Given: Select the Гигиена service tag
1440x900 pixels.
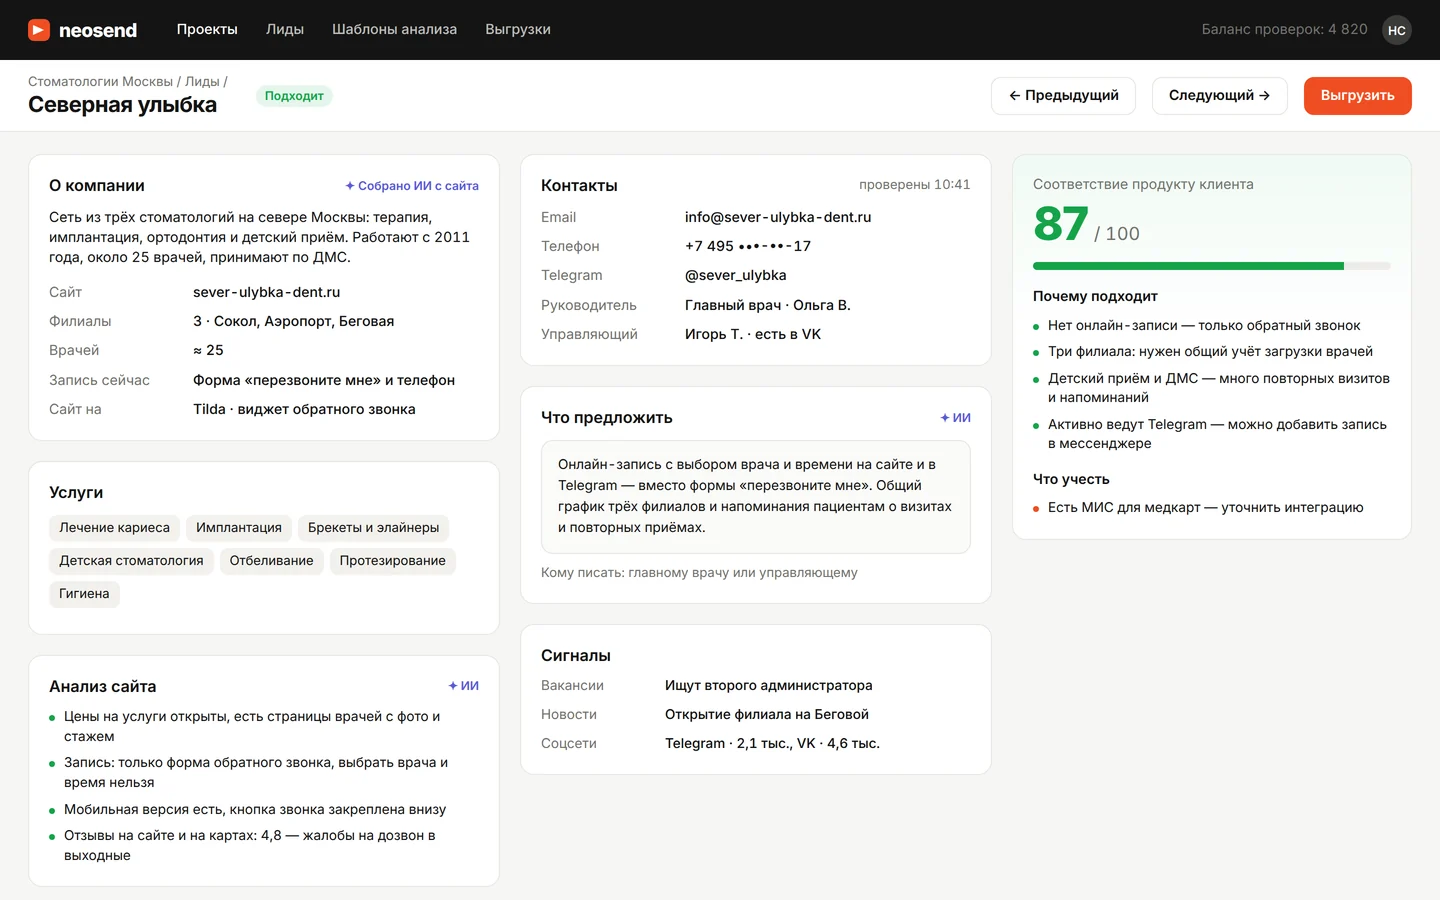Looking at the screenshot, I should tap(84, 594).
